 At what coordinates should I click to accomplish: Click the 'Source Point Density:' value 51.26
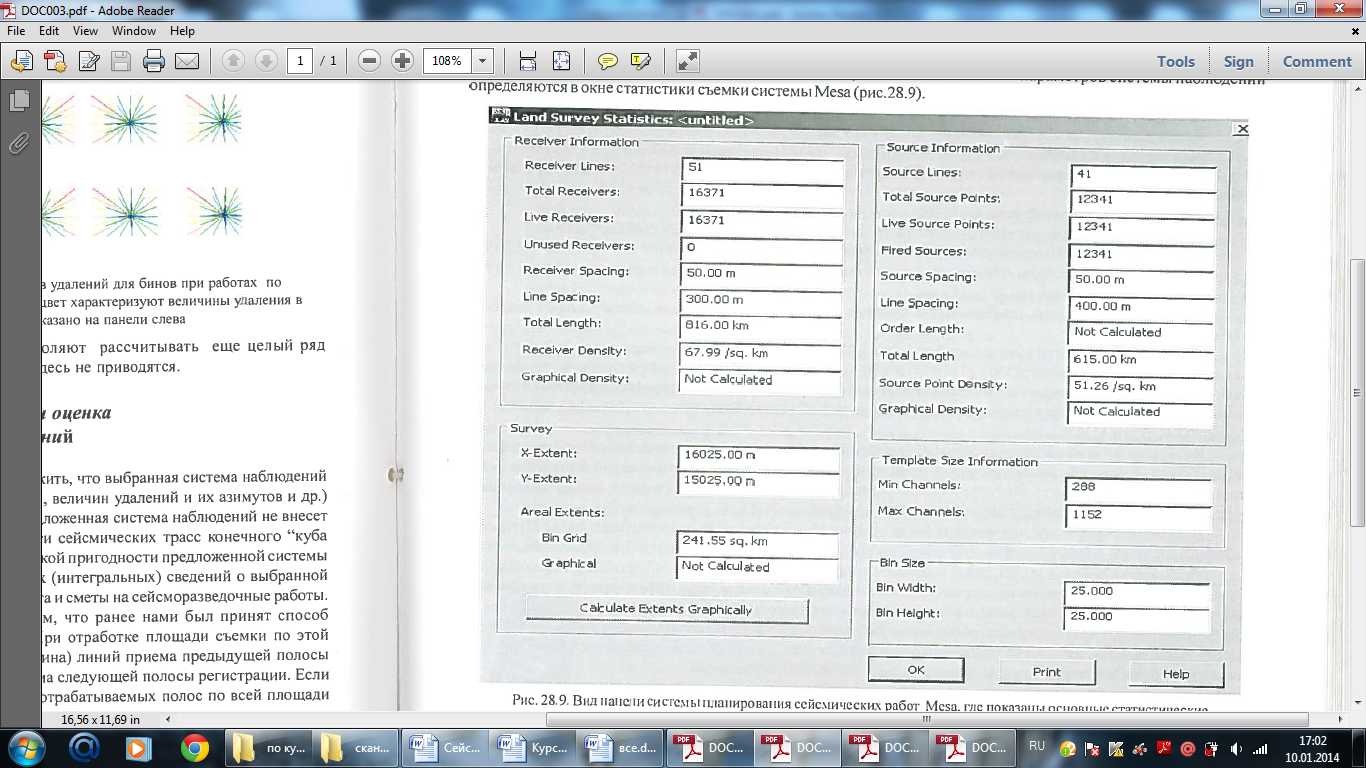tap(1141, 386)
